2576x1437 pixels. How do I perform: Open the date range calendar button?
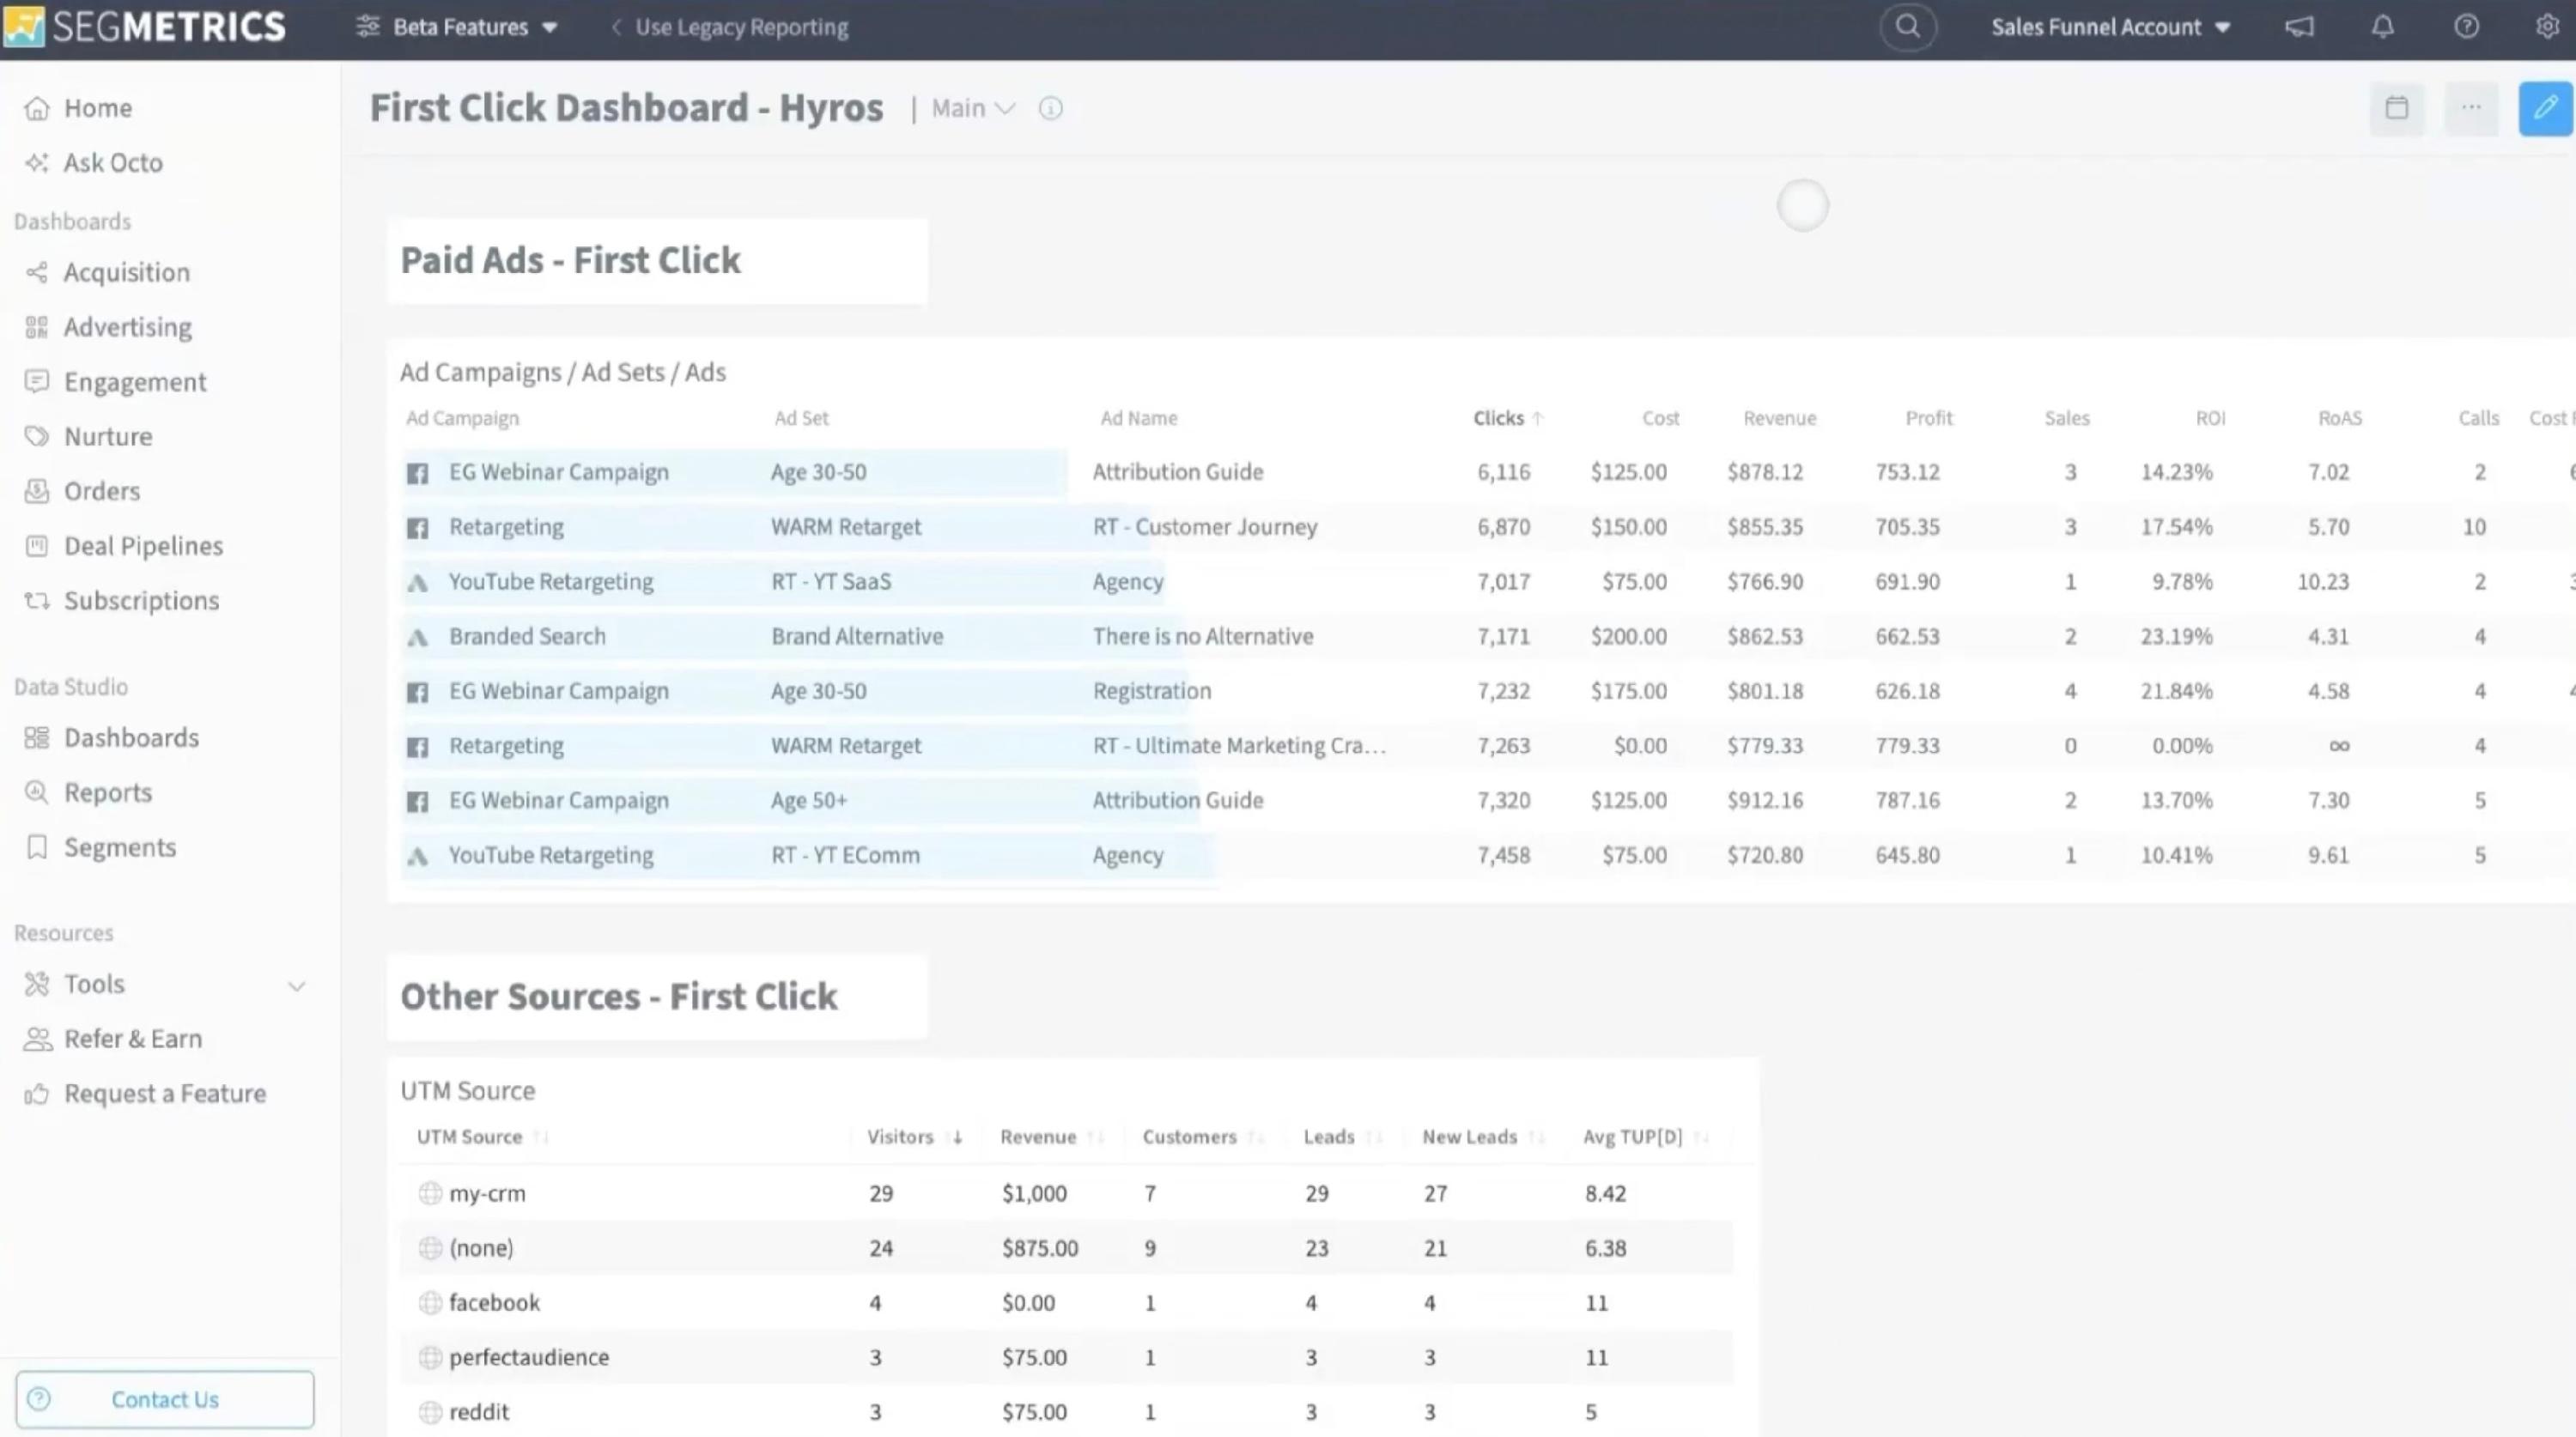click(2397, 108)
